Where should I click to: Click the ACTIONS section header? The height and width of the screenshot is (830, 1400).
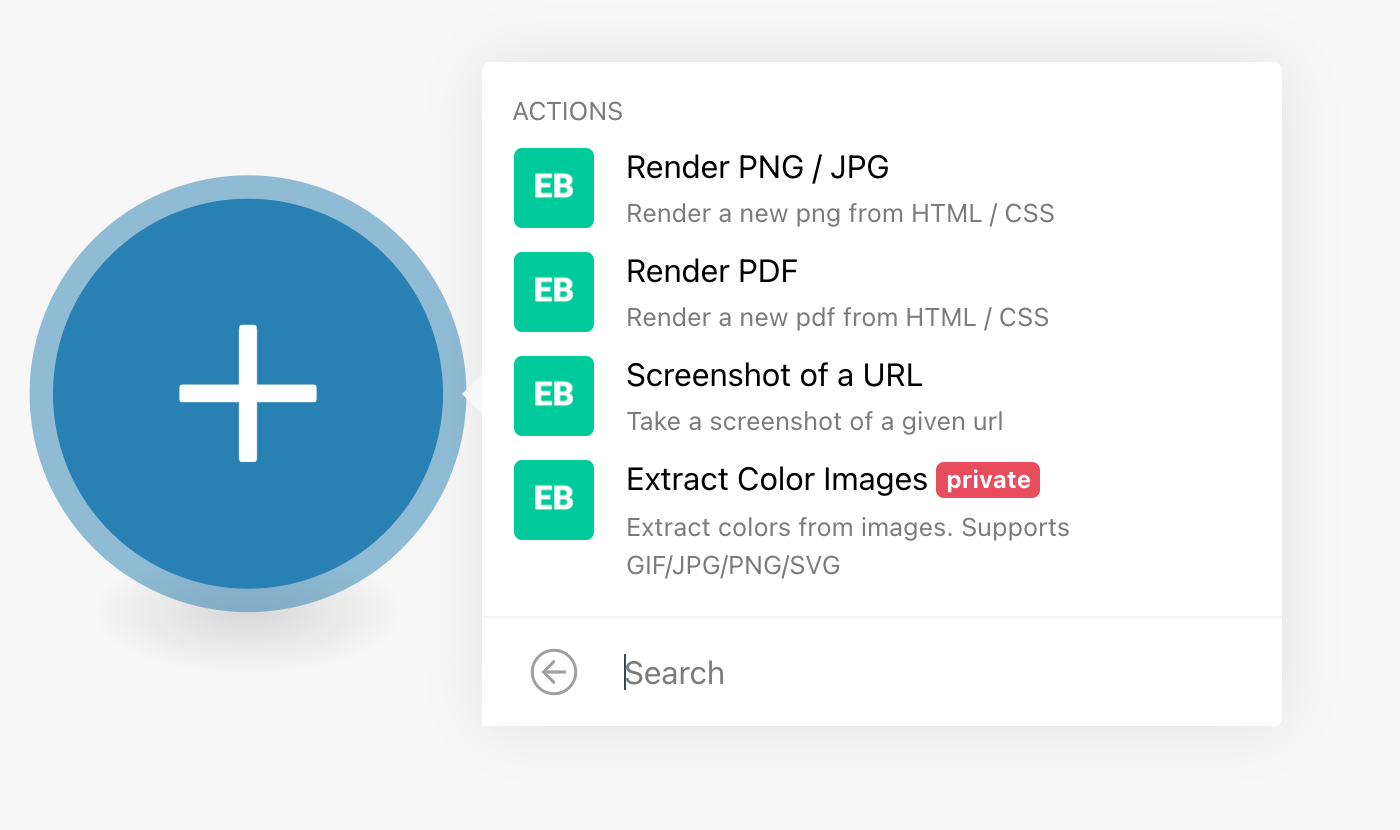[x=567, y=111]
